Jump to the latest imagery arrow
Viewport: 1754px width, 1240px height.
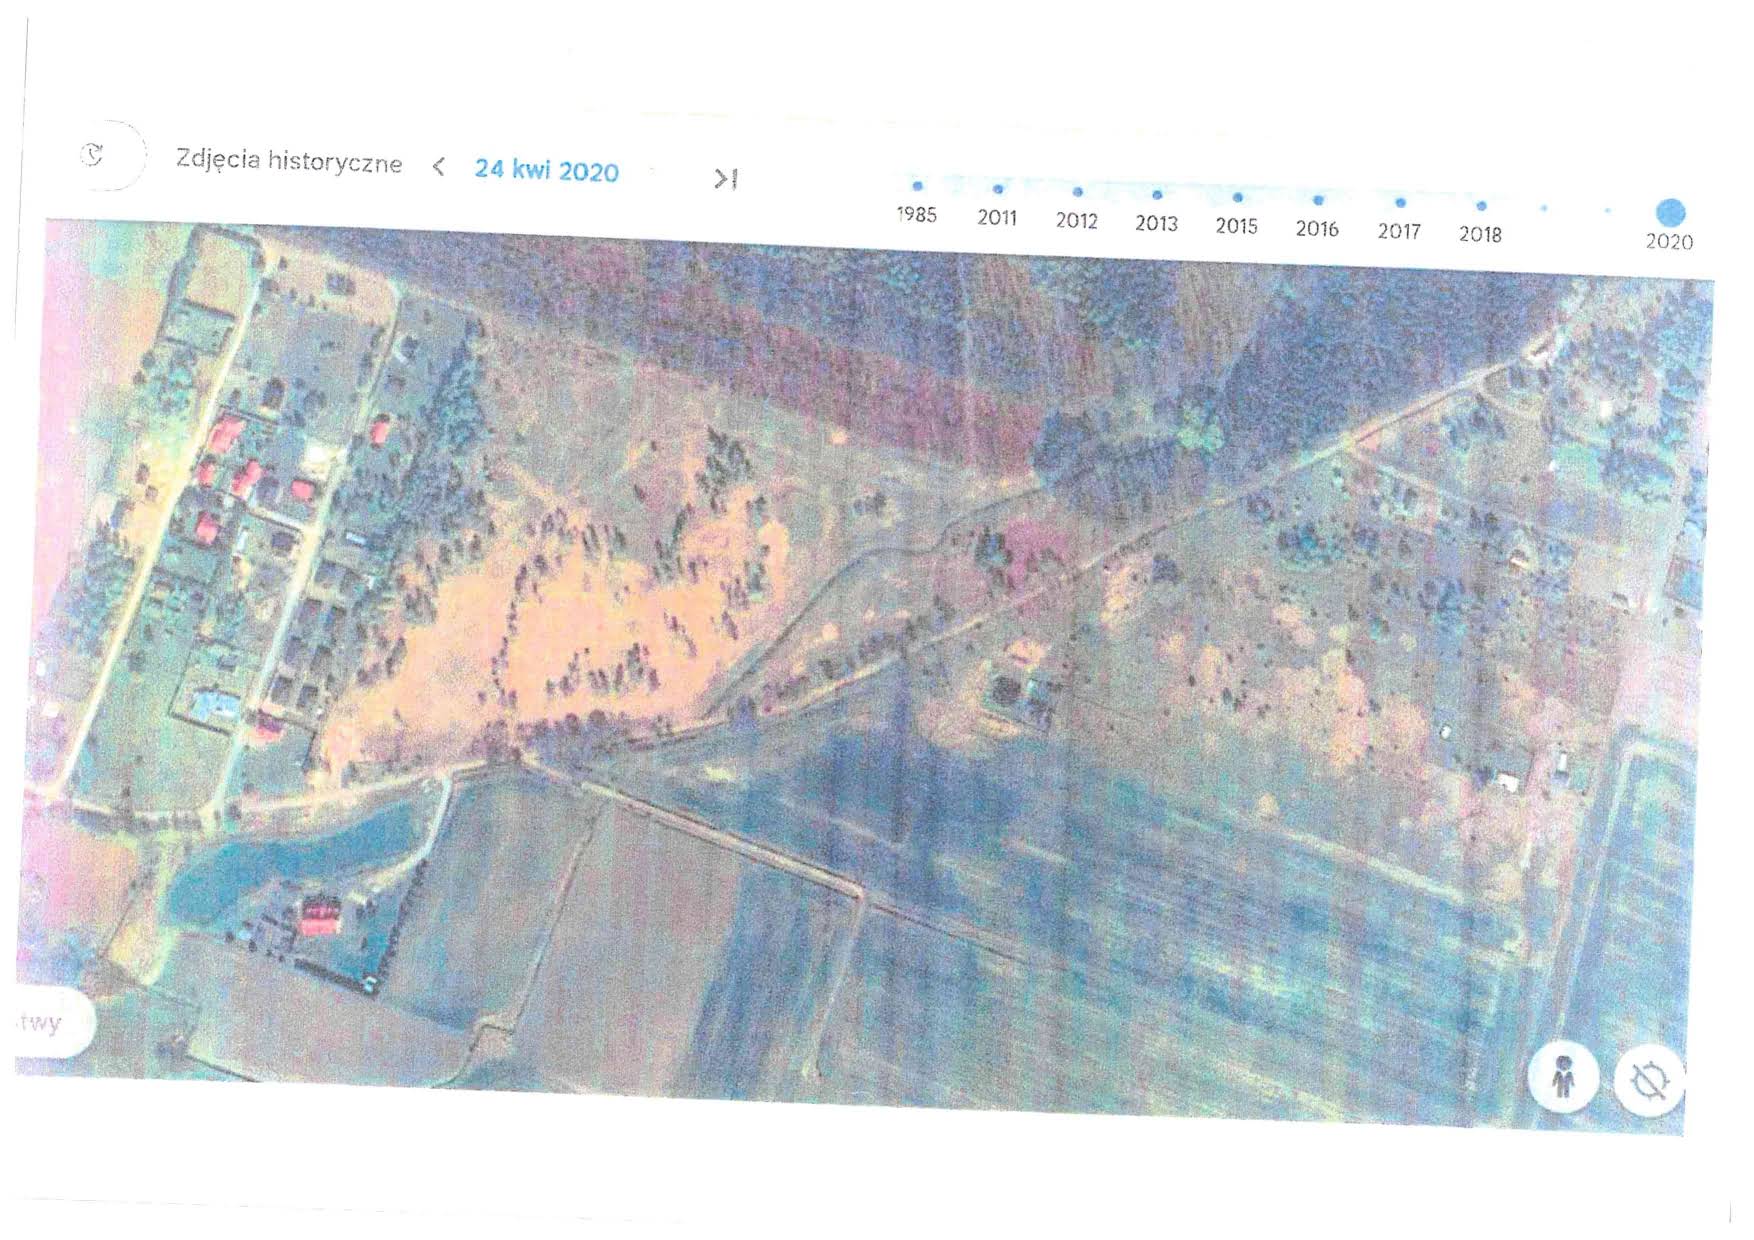tap(725, 179)
